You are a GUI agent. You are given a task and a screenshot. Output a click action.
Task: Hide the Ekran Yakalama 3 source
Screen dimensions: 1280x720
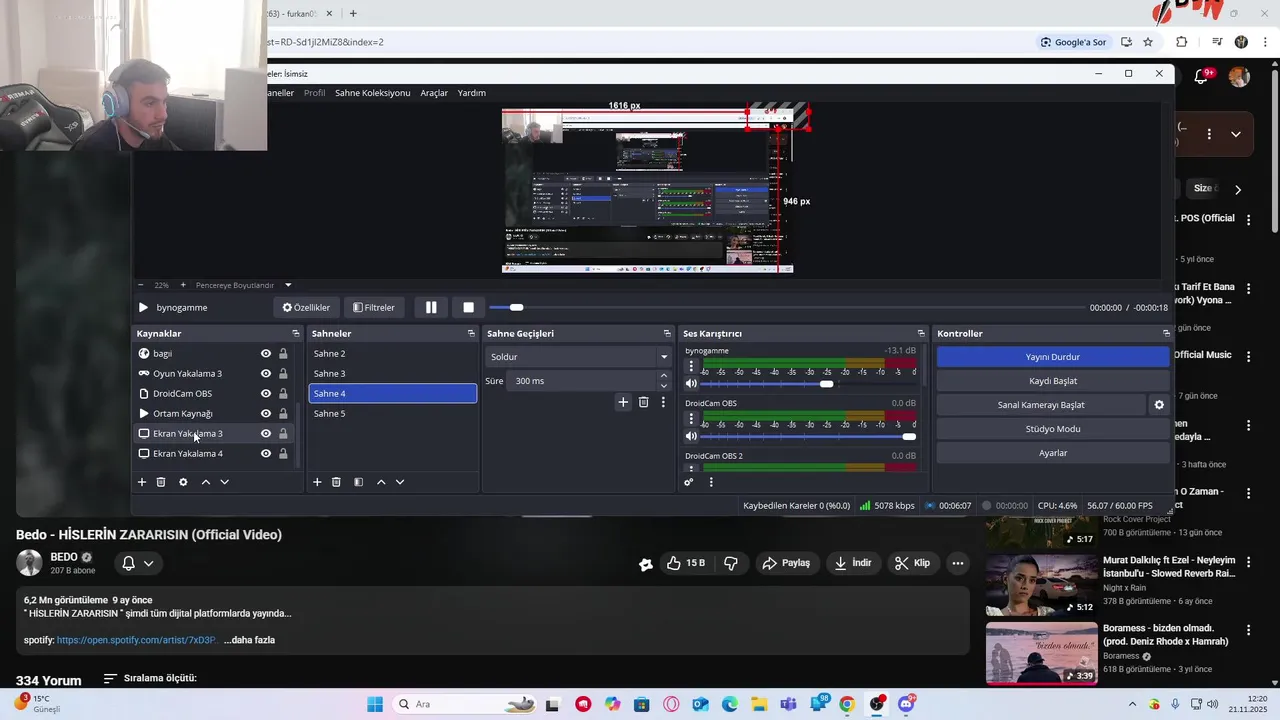[x=266, y=433]
